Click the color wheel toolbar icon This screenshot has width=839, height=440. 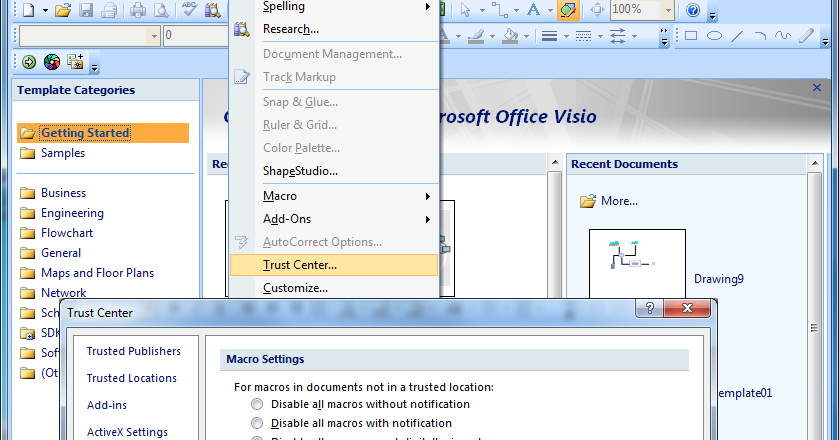pos(52,62)
